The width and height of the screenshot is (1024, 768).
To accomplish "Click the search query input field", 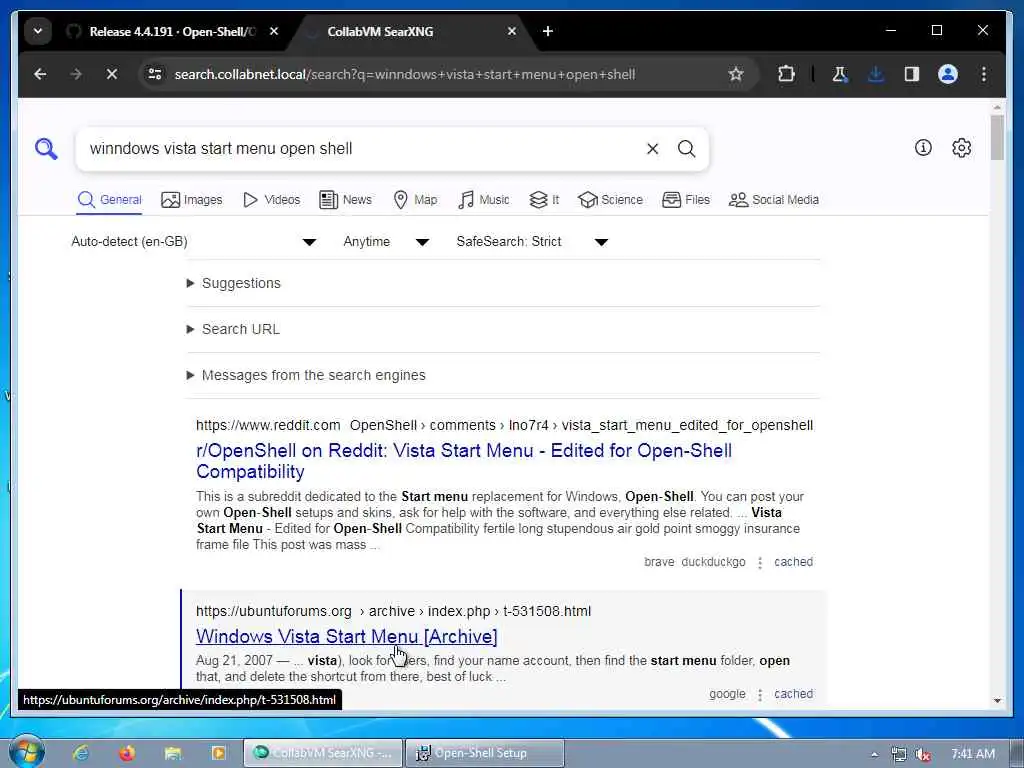I will (359, 149).
